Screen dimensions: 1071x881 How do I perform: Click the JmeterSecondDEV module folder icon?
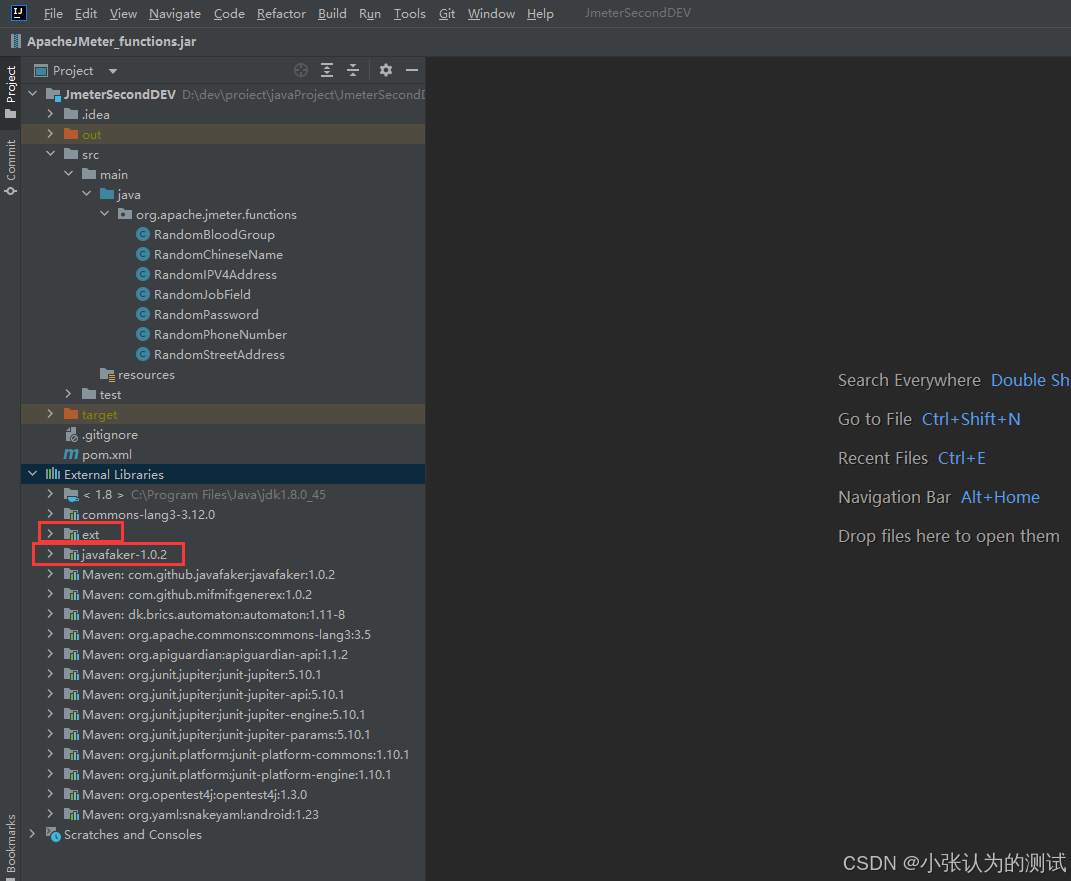[x=53, y=94]
